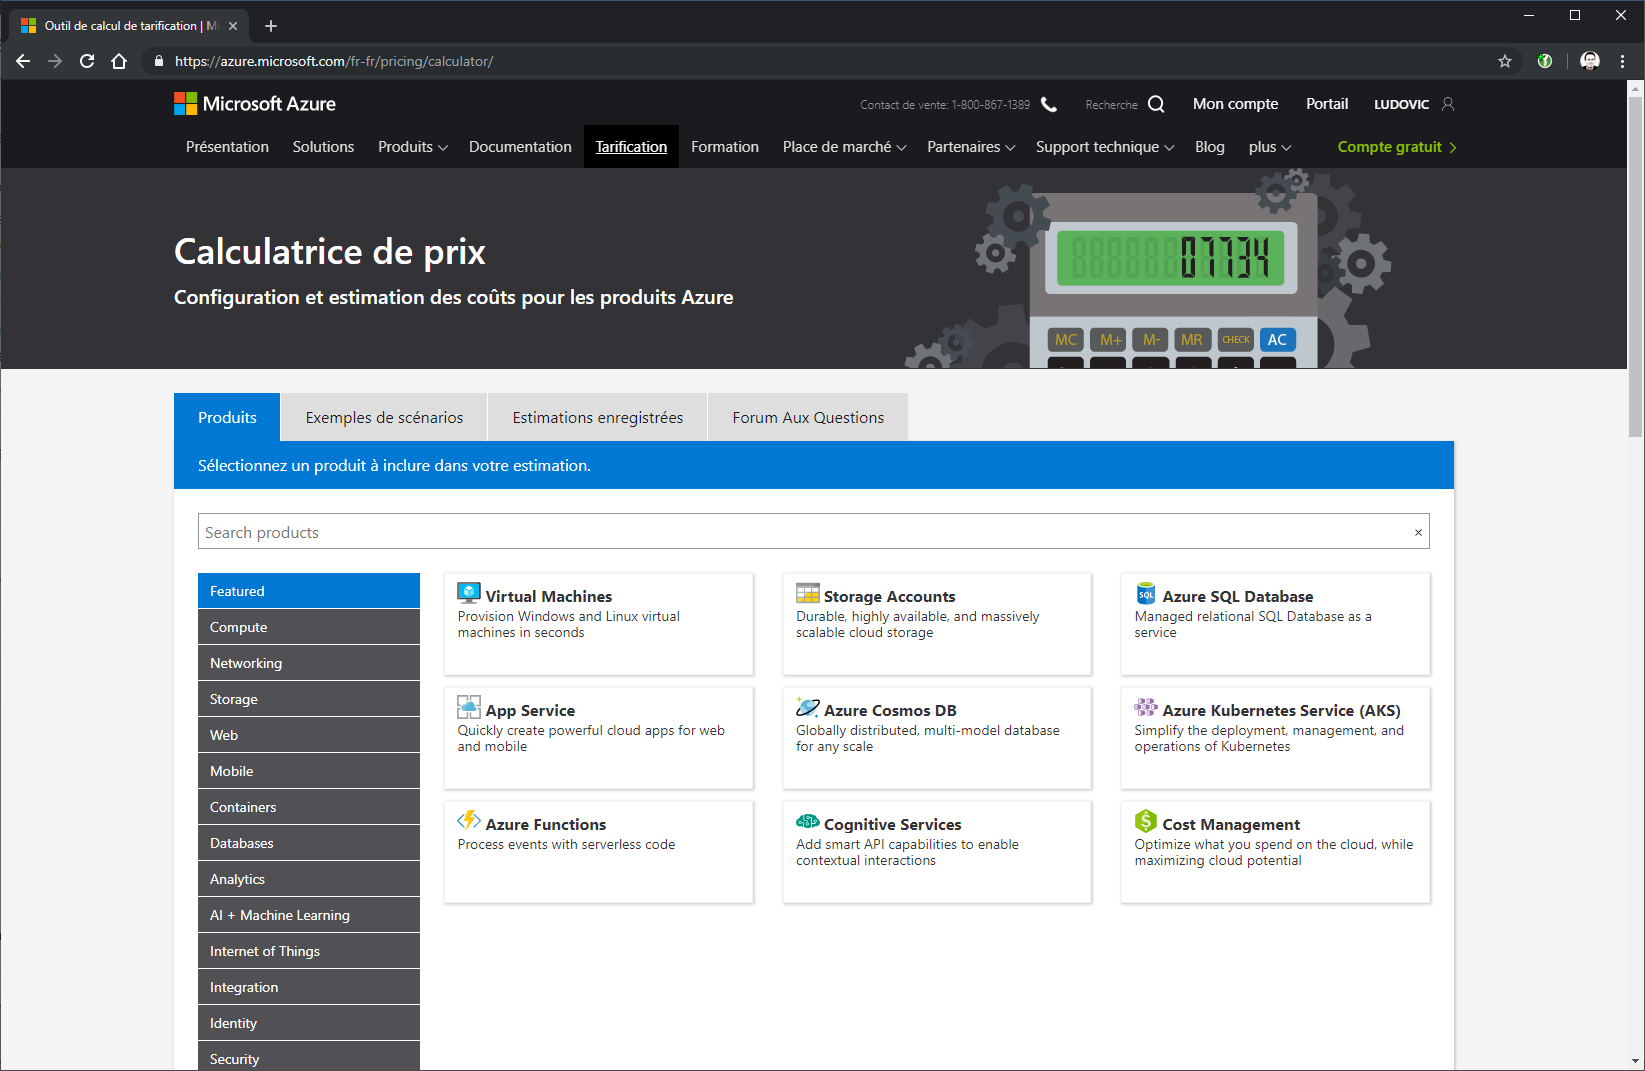Click the Virtual Machines monitor icon
This screenshot has width=1645, height=1071.
[469, 593]
